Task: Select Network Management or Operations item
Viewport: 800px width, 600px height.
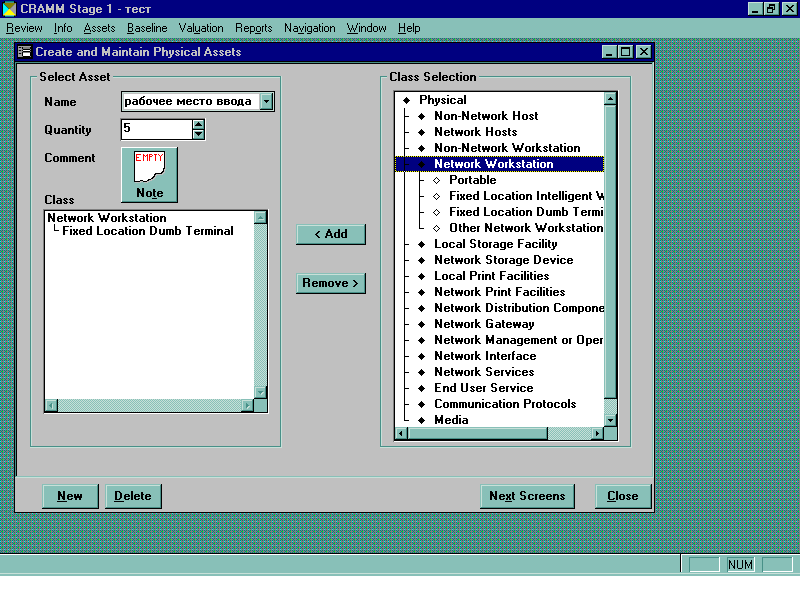Action: click(x=518, y=340)
